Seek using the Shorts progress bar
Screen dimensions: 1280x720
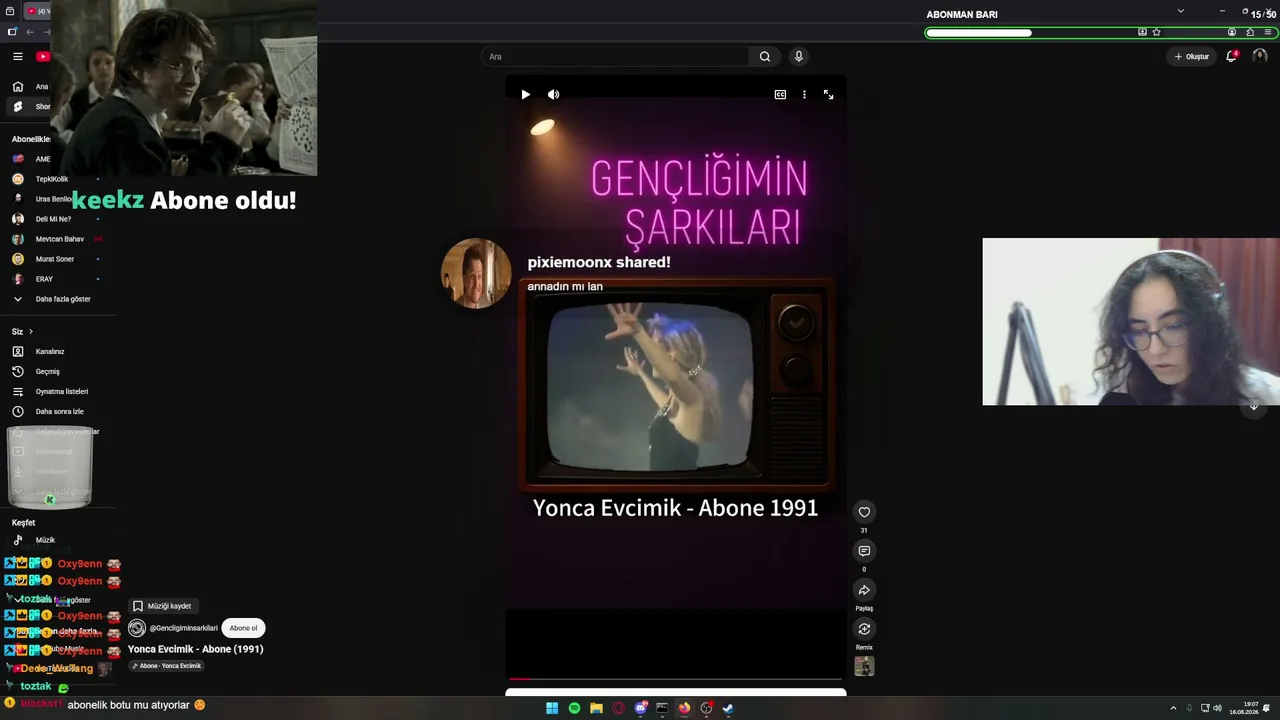point(676,679)
